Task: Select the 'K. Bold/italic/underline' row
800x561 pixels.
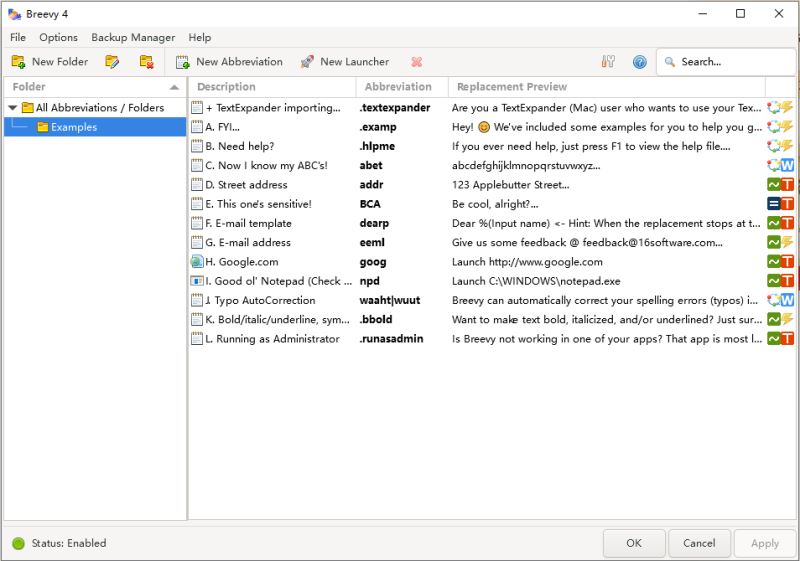Action: [x=492, y=320]
